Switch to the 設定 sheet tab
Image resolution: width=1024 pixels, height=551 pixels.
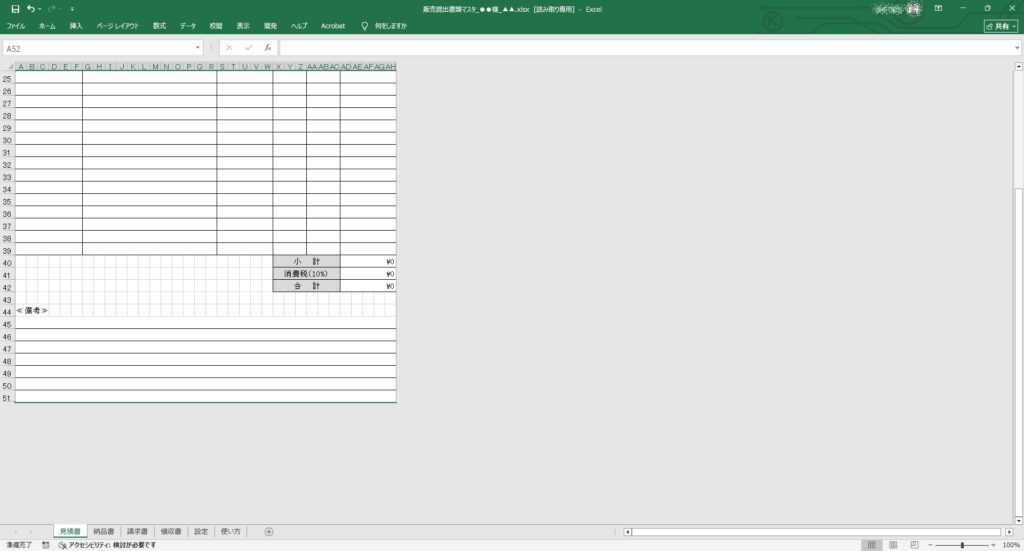[x=201, y=531]
